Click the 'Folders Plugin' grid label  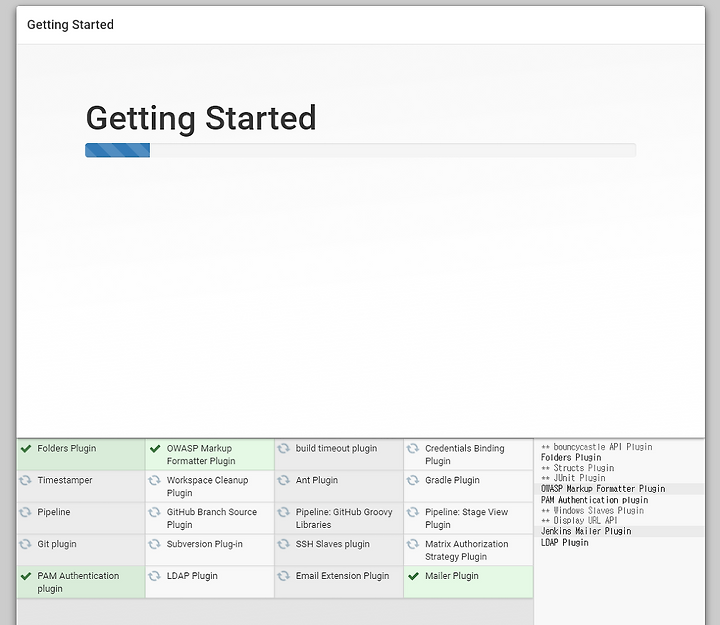67,449
